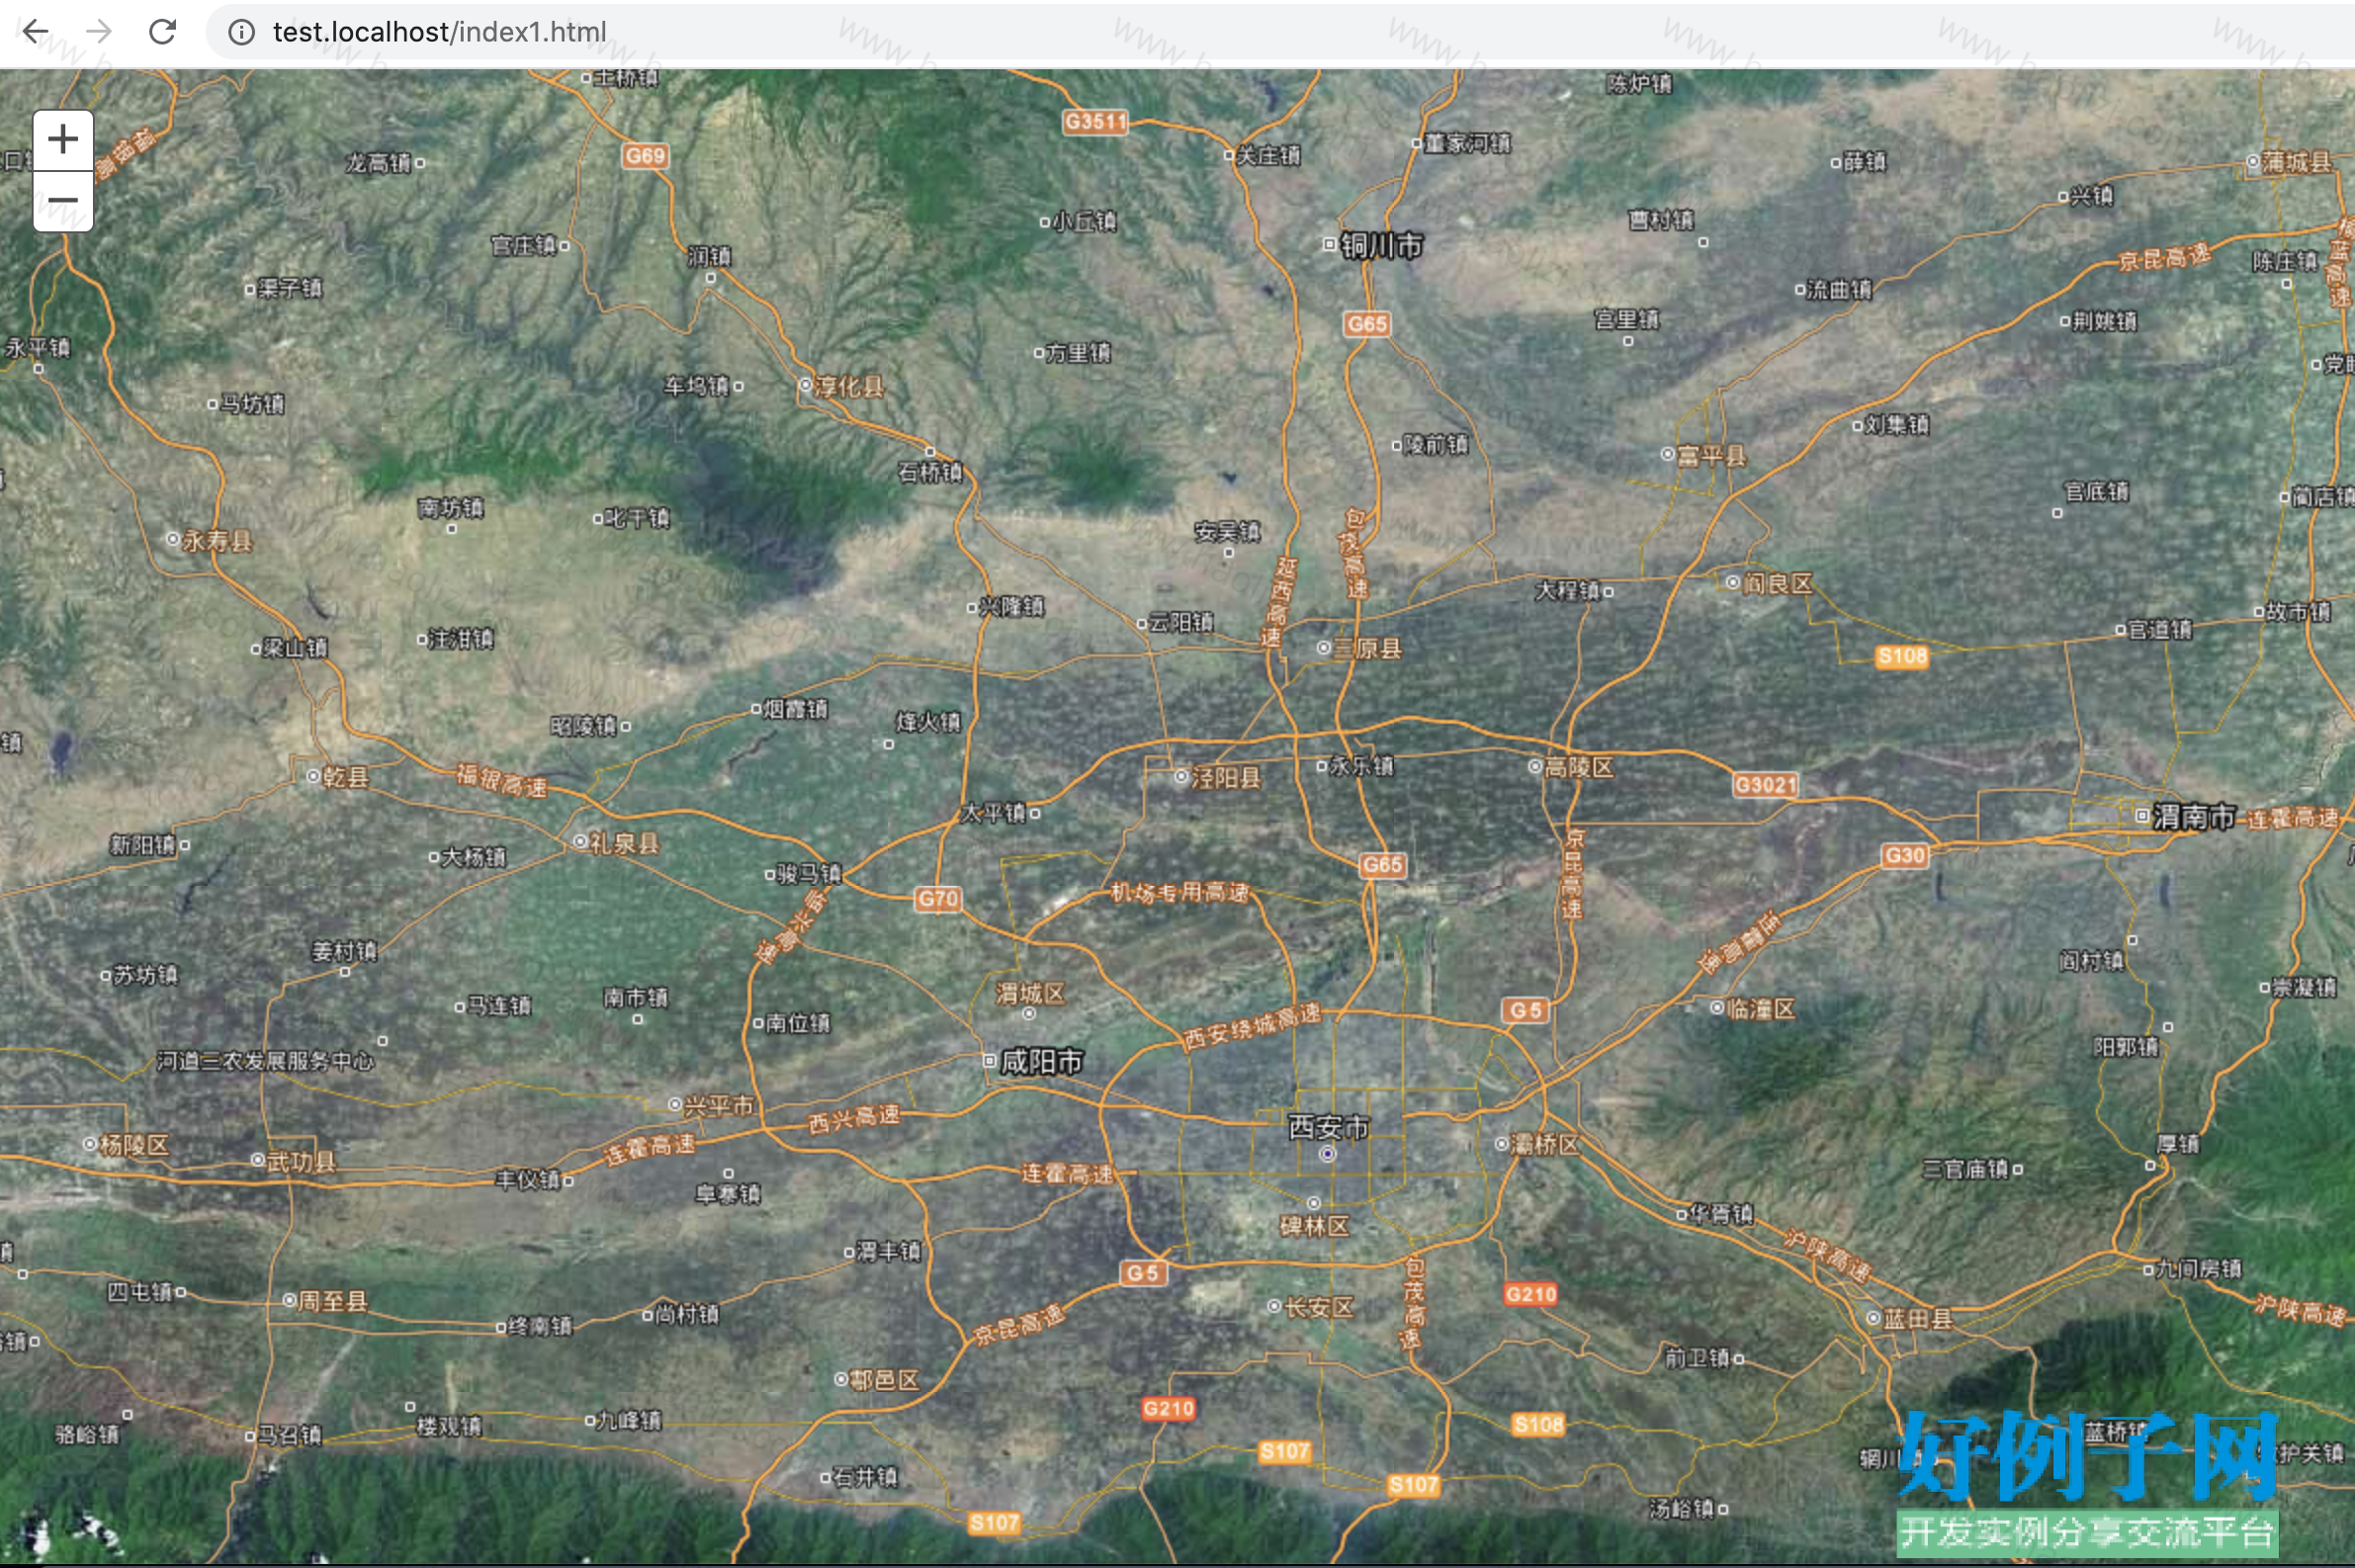Viewport: 2355px width, 1568px height.
Task: Click the 河道三农发展服务中心 label
Action: click(x=265, y=1061)
